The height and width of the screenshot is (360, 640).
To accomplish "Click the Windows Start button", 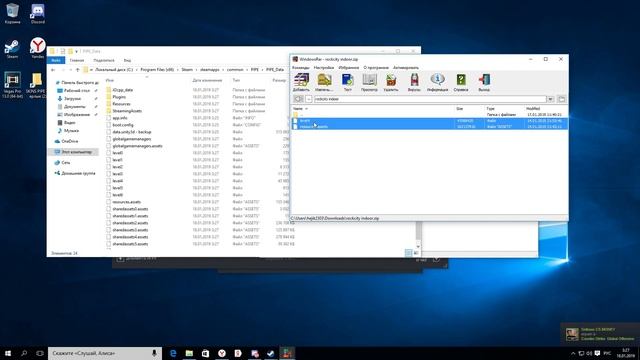I will (8, 353).
